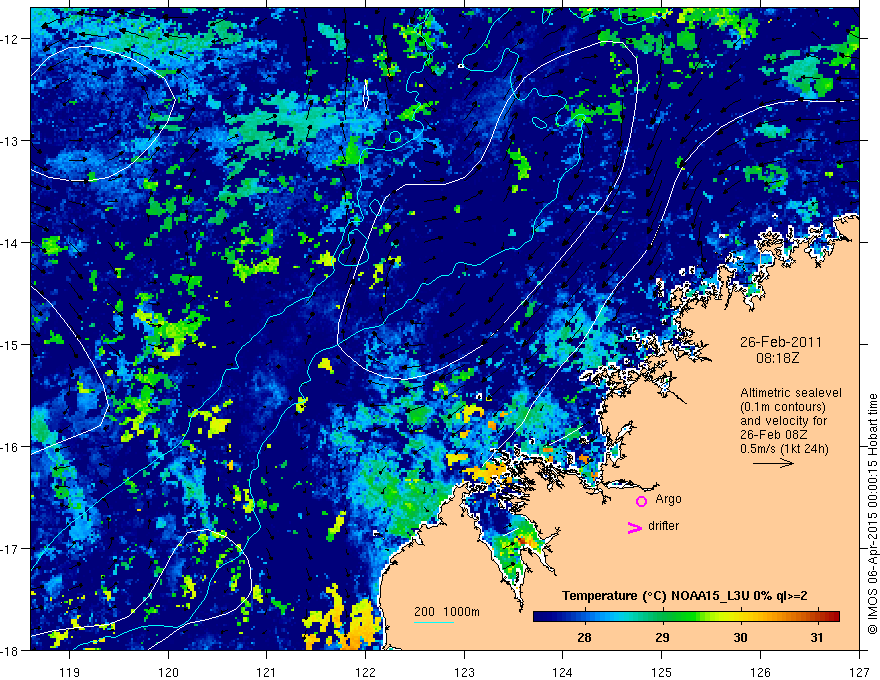Screen dimensions: 880x680
Task: Click the latitude axis label -16
Action: 11,447
